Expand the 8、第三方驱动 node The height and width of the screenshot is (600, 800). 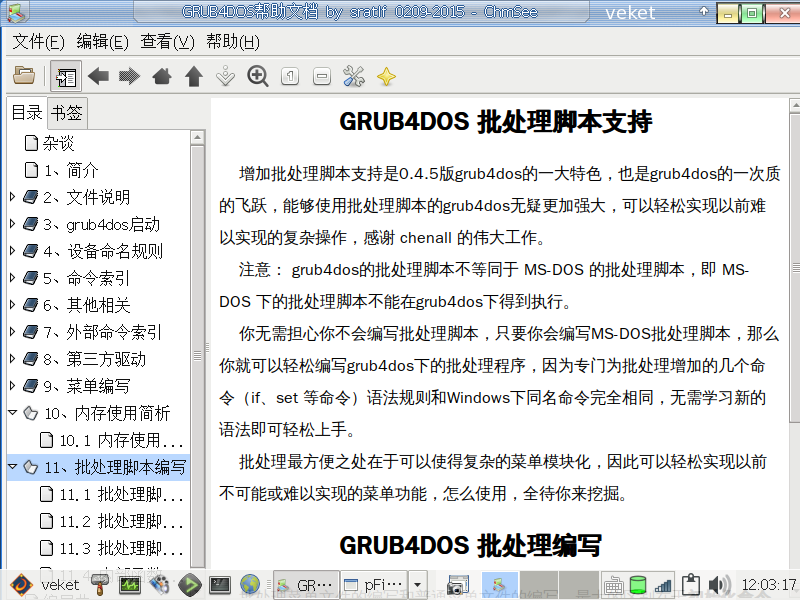click(13, 359)
